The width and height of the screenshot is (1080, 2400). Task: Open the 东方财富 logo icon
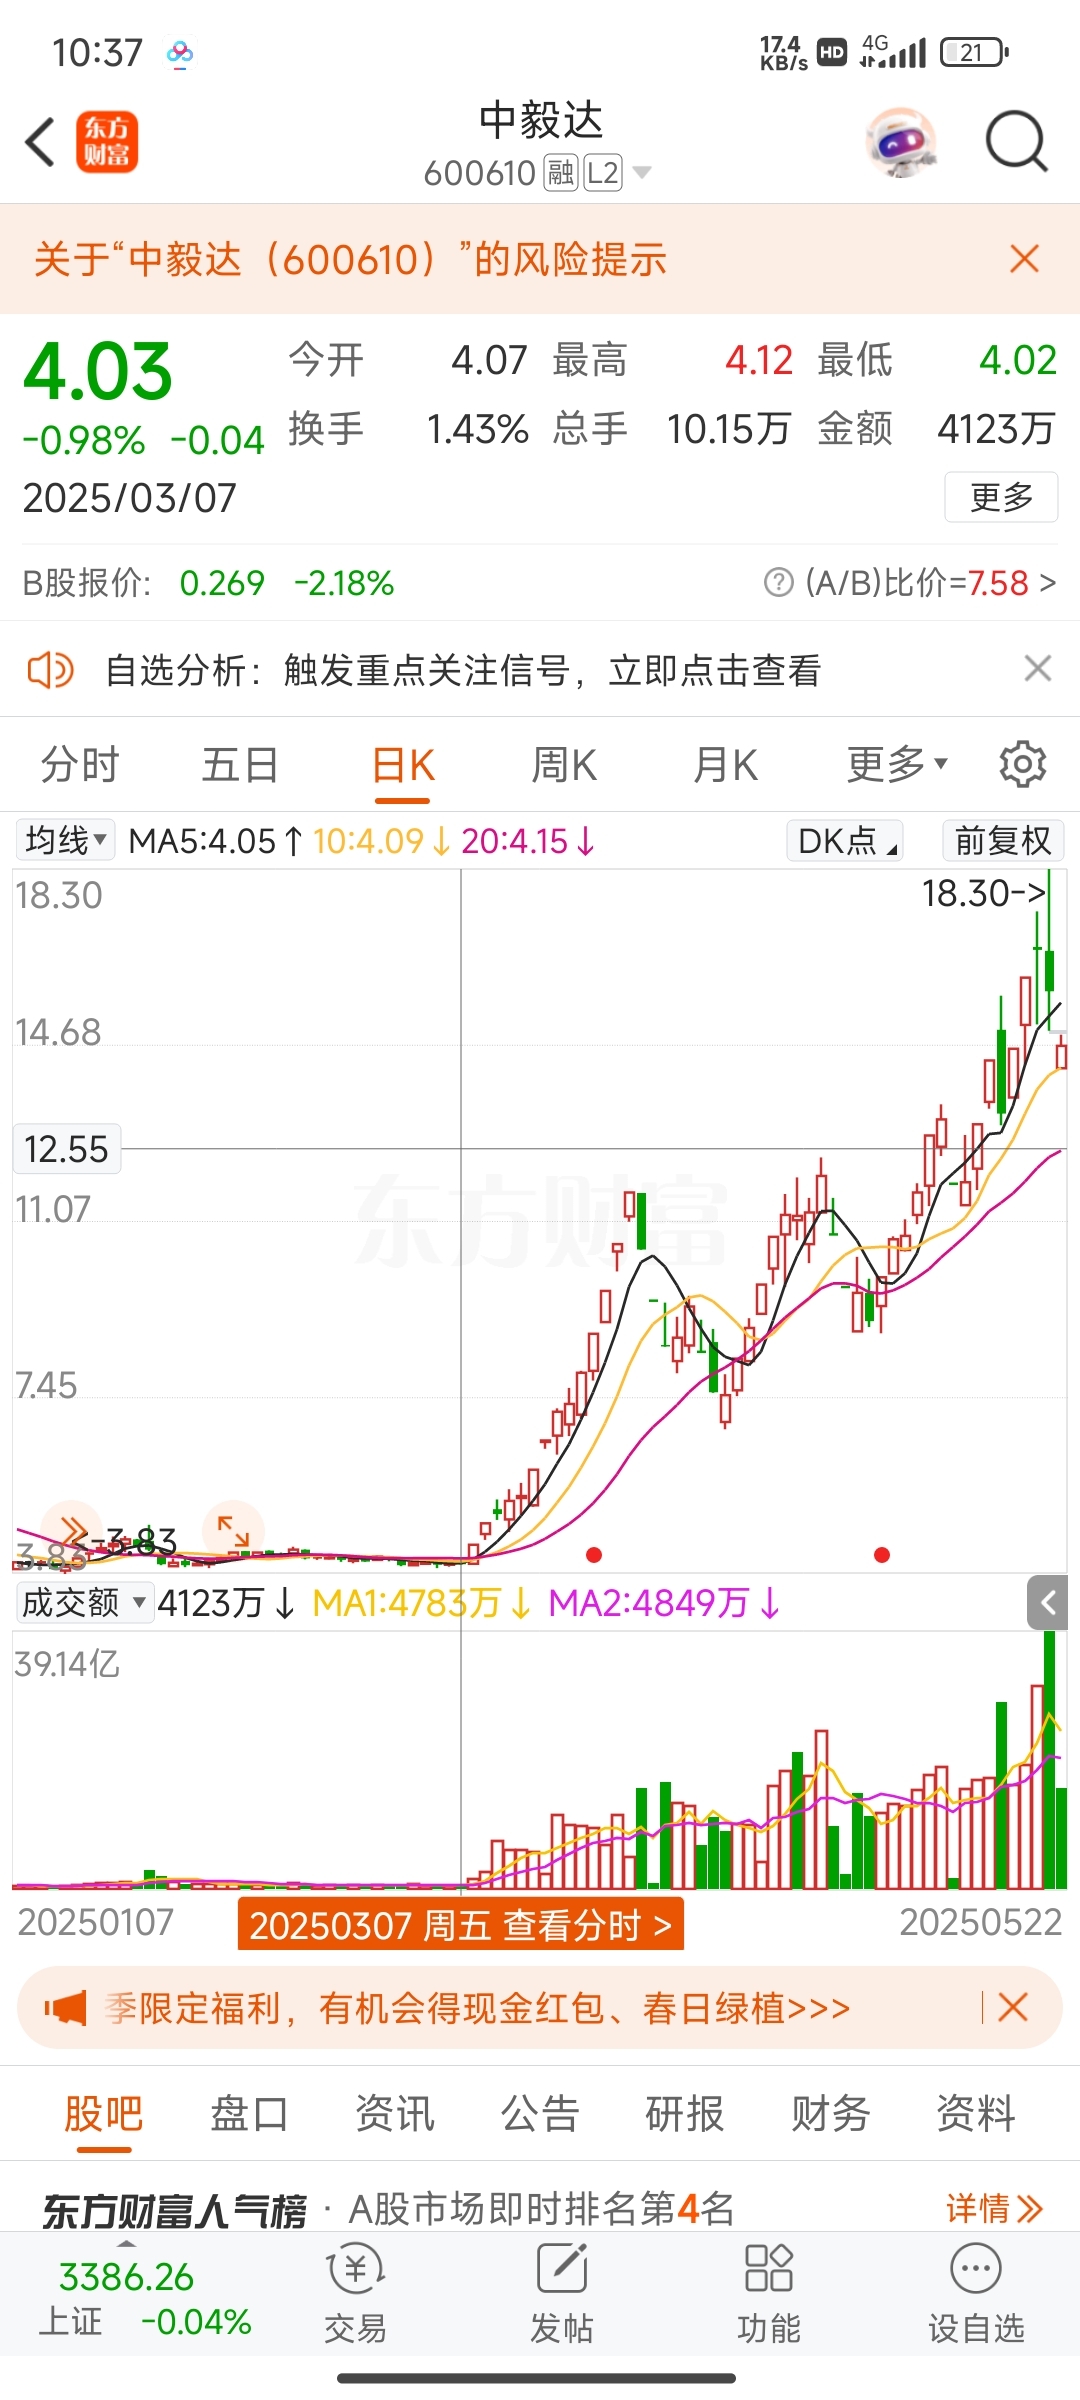pyautogui.click(x=107, y=142)
